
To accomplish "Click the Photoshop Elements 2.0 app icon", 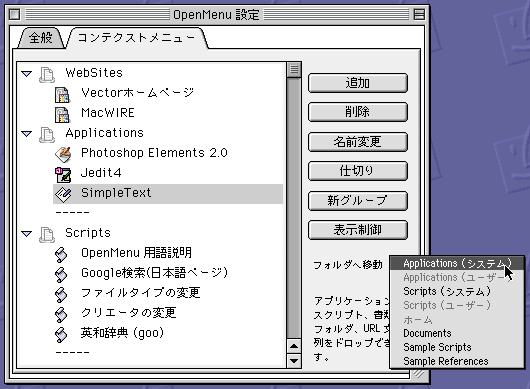I will click(63, 154).
